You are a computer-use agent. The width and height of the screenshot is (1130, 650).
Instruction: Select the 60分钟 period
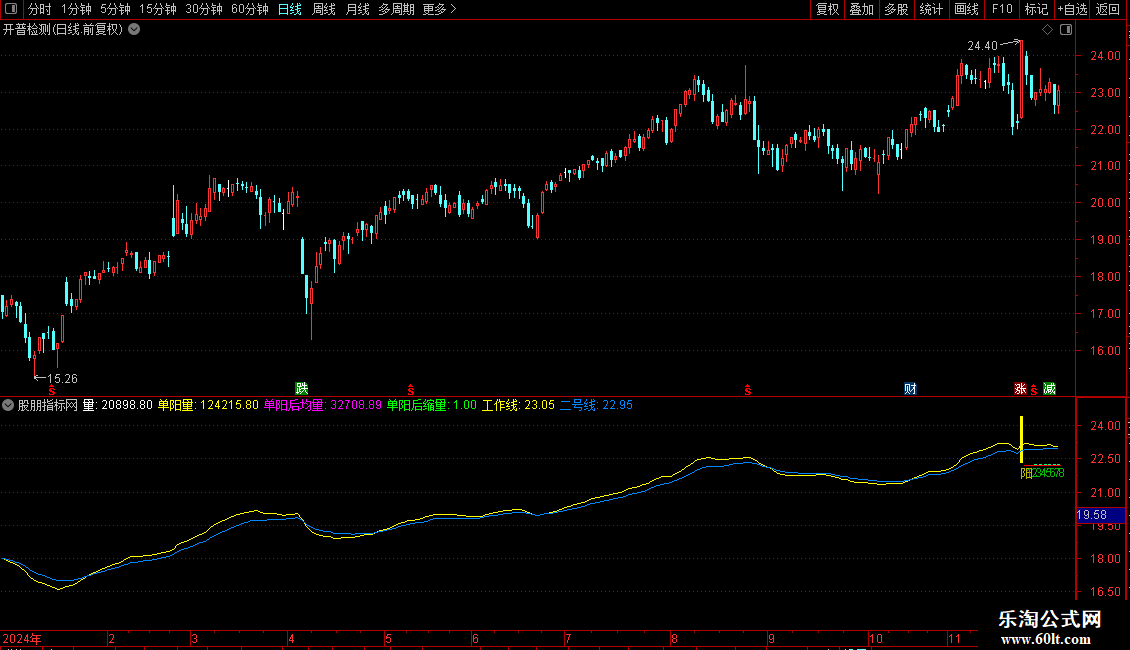(x=249, y=9)
